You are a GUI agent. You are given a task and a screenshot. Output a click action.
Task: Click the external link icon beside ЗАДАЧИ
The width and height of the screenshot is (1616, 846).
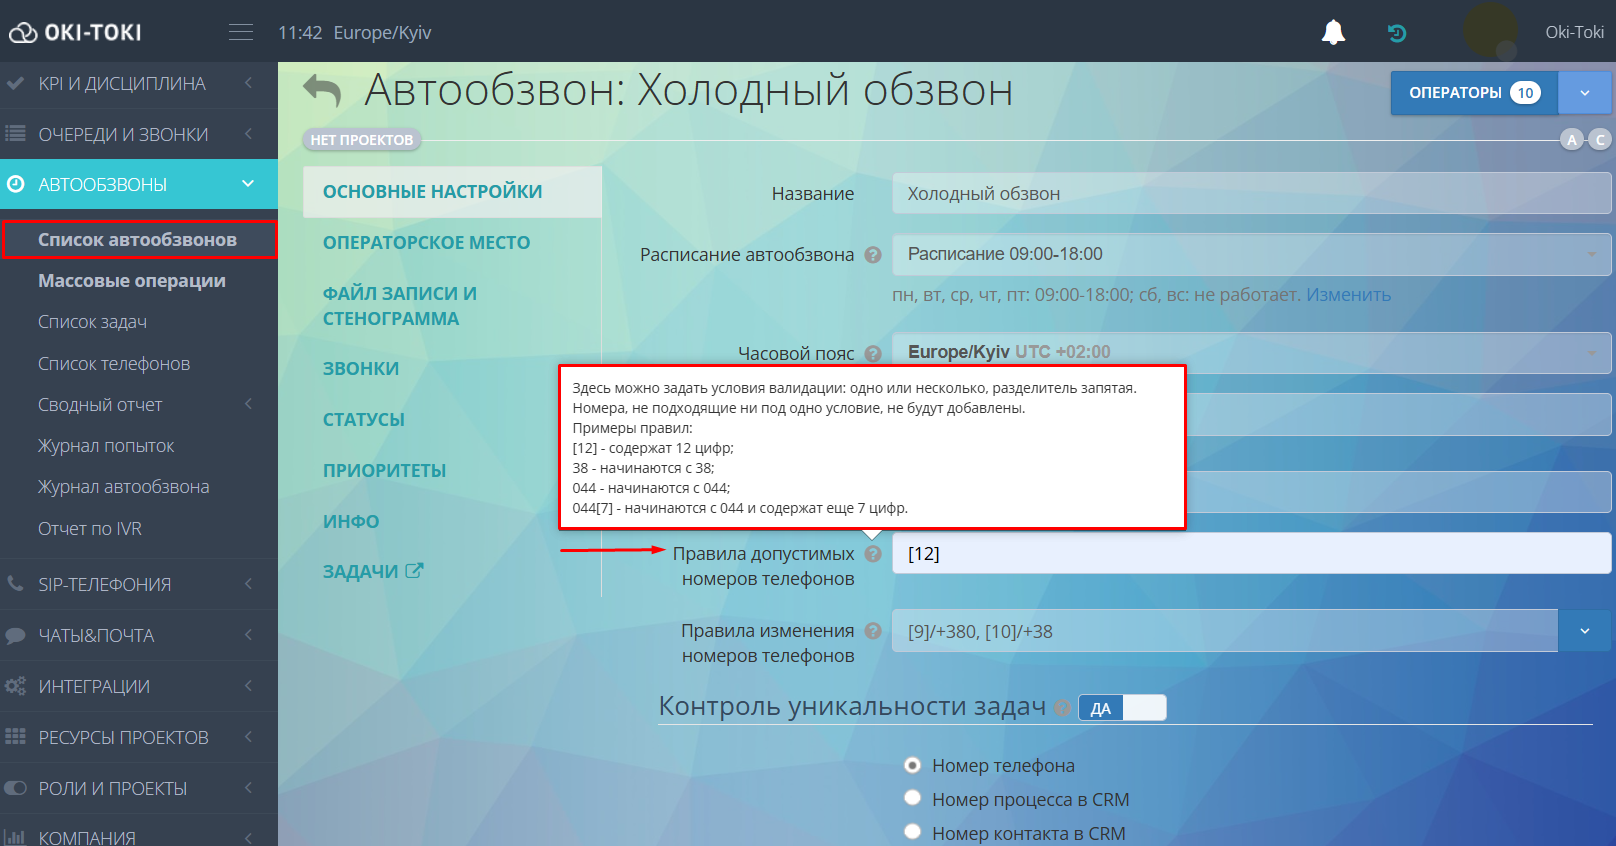point(414,571)
